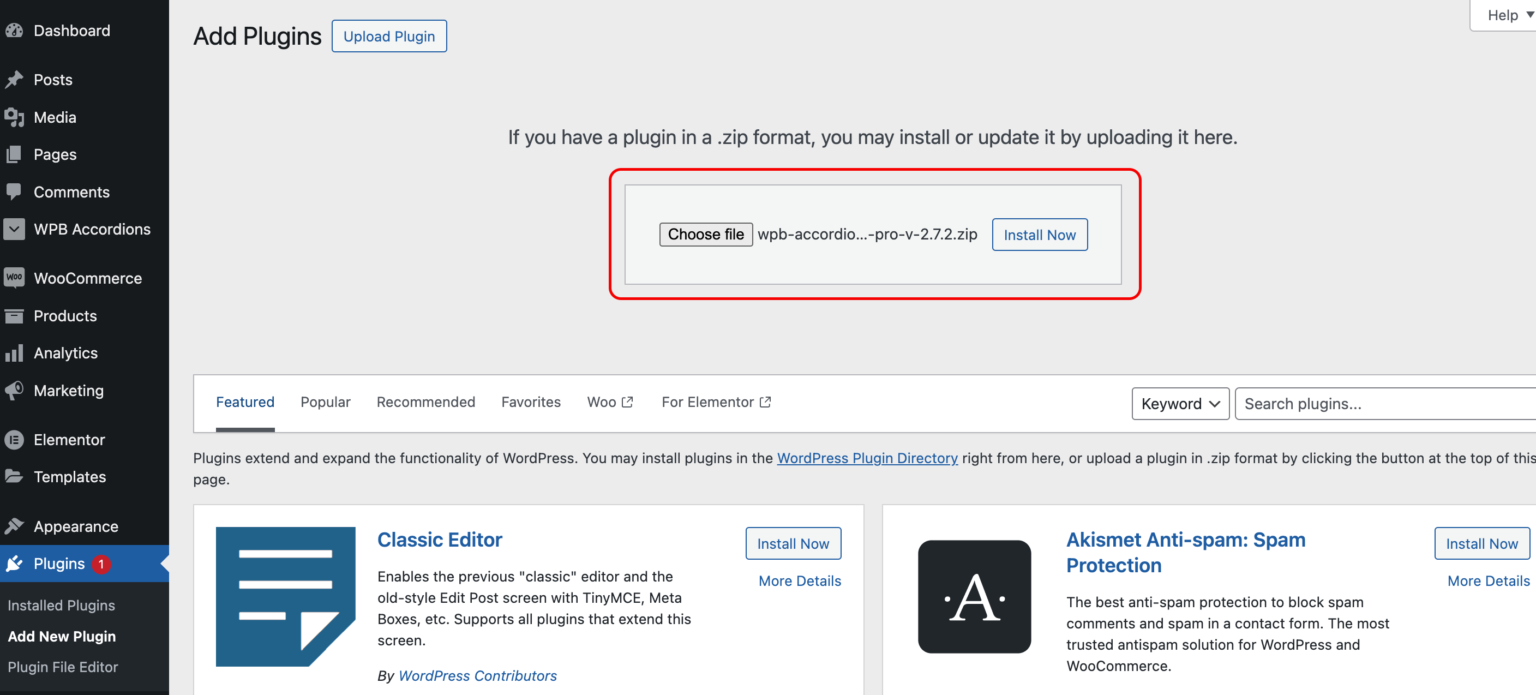Image resolution: width=1536 pixels, height=695 pixels.
Task: Select the Marketing megaphone icon
Action: pos(15,391)
